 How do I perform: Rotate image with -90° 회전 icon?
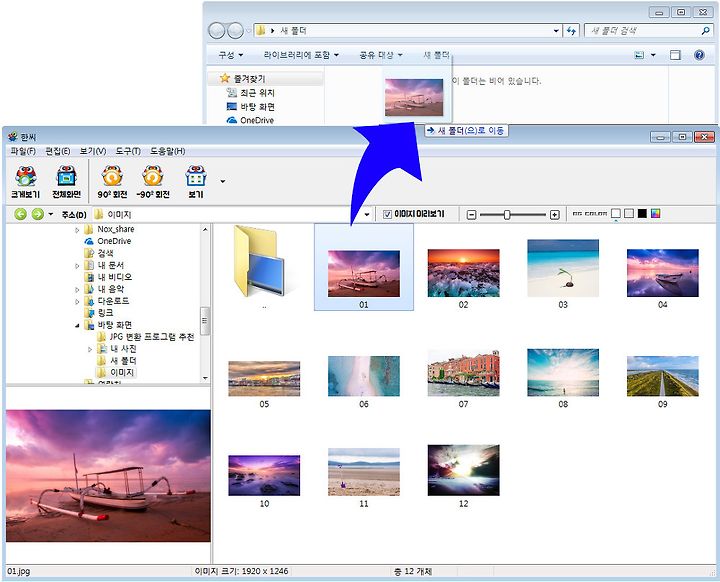[153, 182]
